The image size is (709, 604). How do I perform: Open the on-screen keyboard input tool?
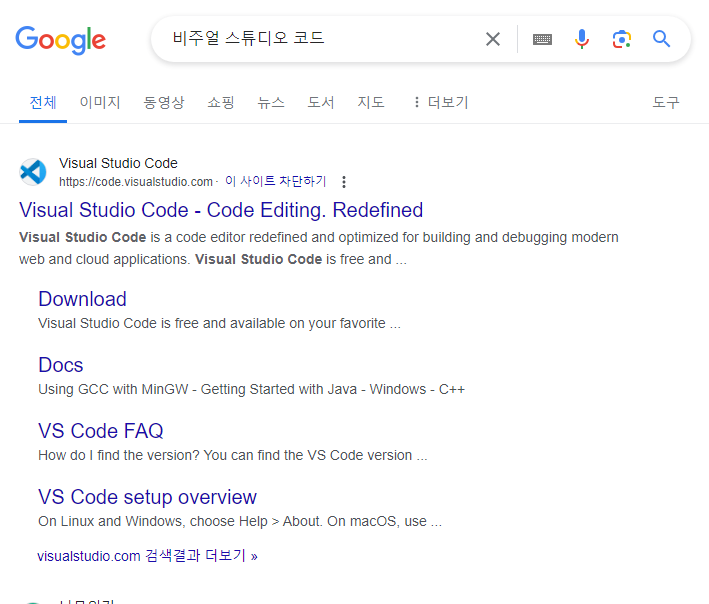click(x=542, y=39)
